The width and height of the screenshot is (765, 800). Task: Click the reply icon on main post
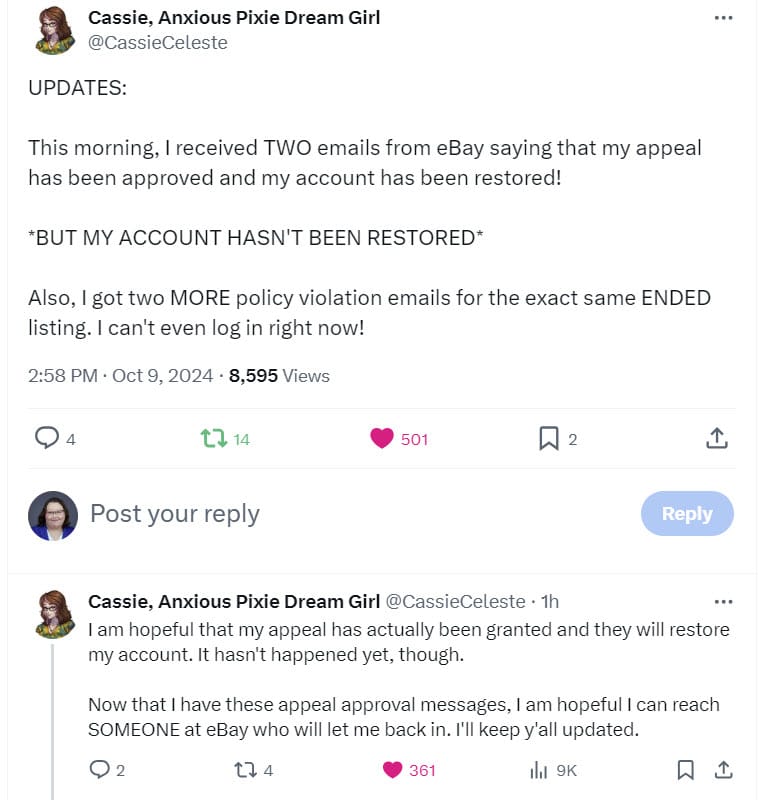(47, 438)
